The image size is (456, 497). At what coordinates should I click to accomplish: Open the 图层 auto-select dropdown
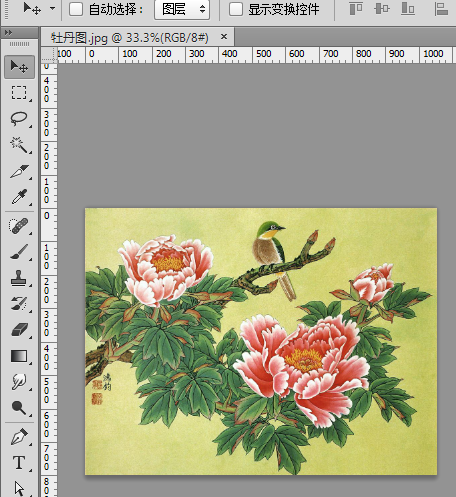(x=182, y=9)
